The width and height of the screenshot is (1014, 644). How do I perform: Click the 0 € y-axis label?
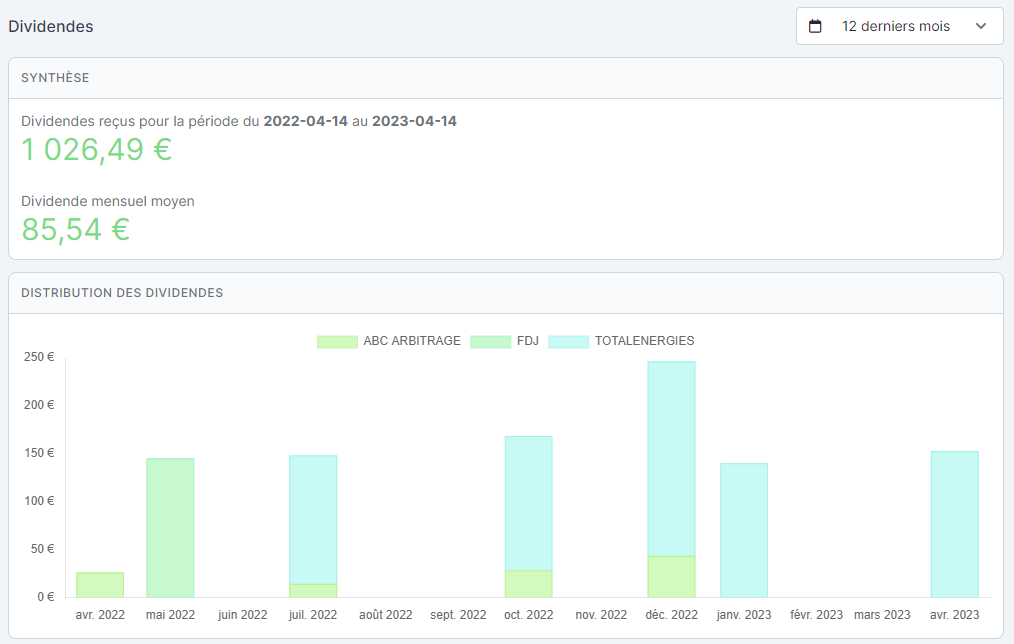(x=45, y=597)
